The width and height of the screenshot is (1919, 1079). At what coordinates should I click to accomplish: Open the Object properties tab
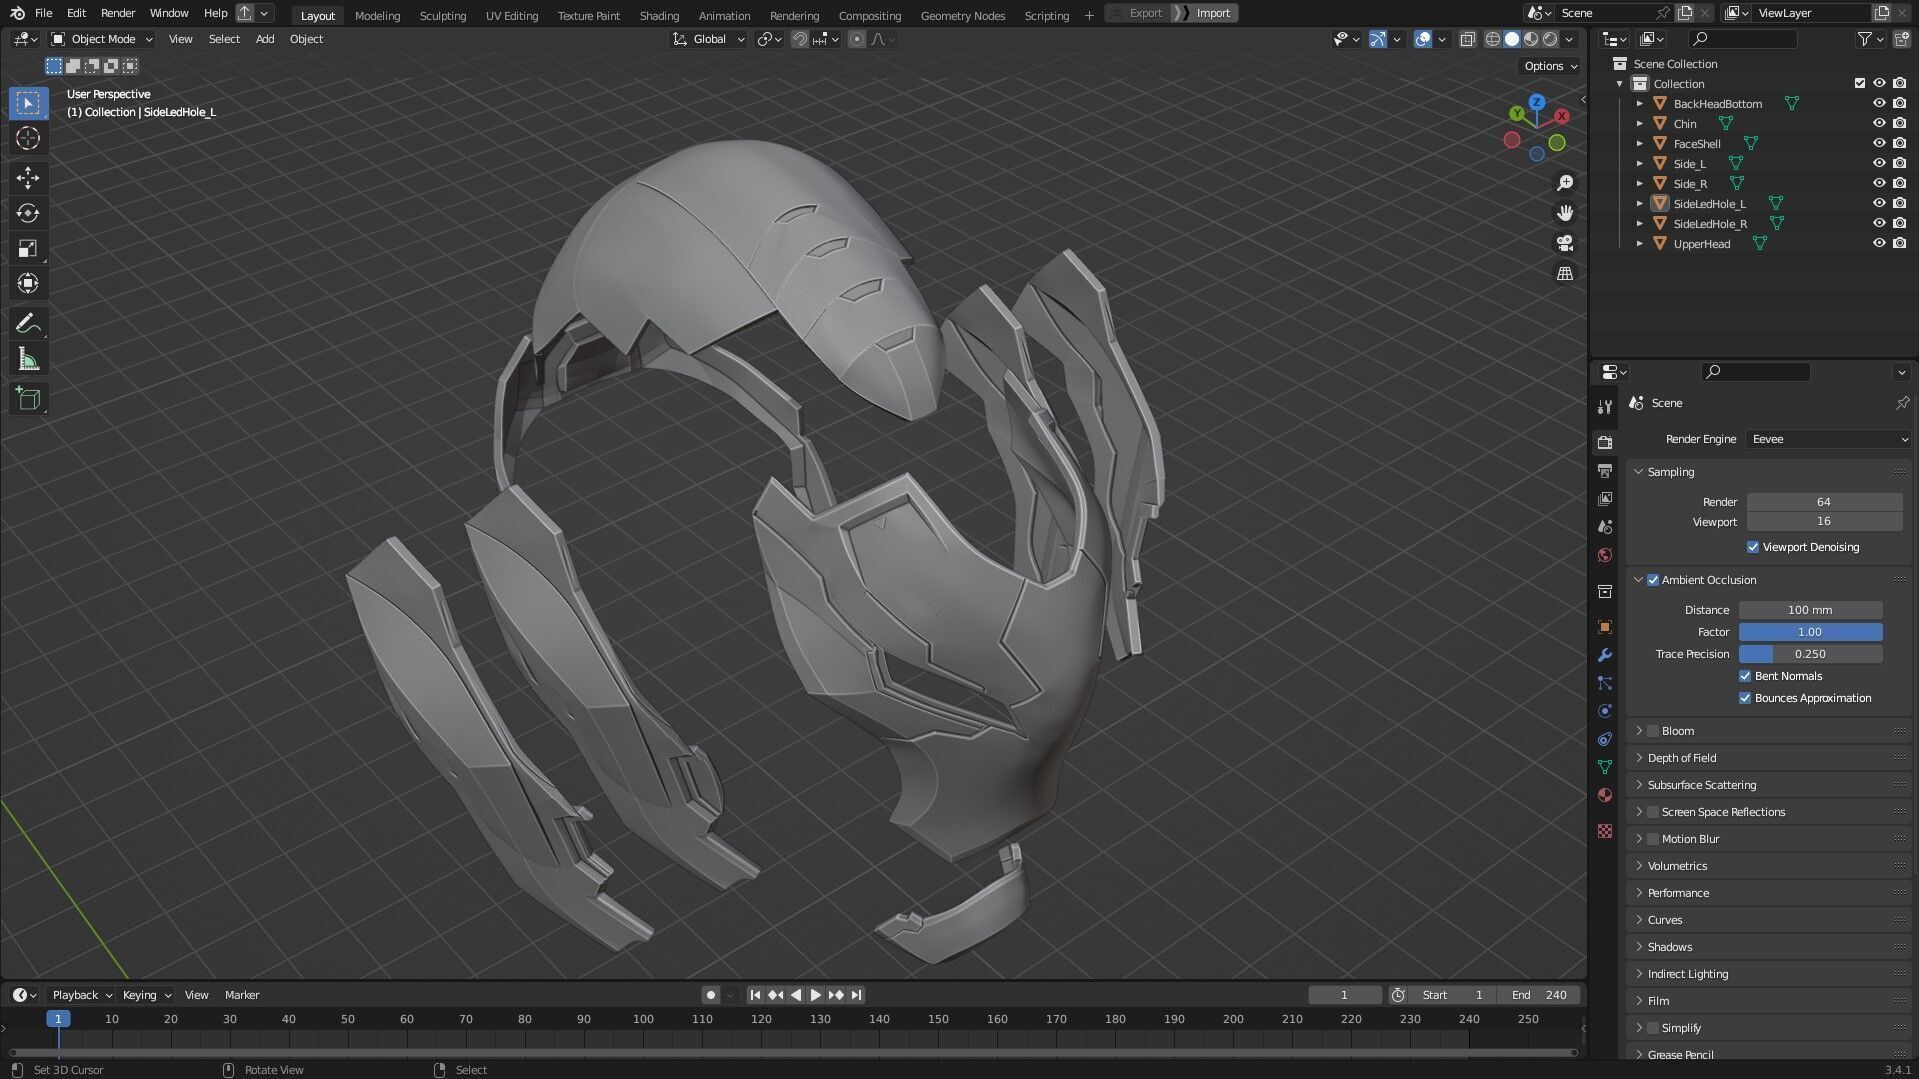[1605, 627]
